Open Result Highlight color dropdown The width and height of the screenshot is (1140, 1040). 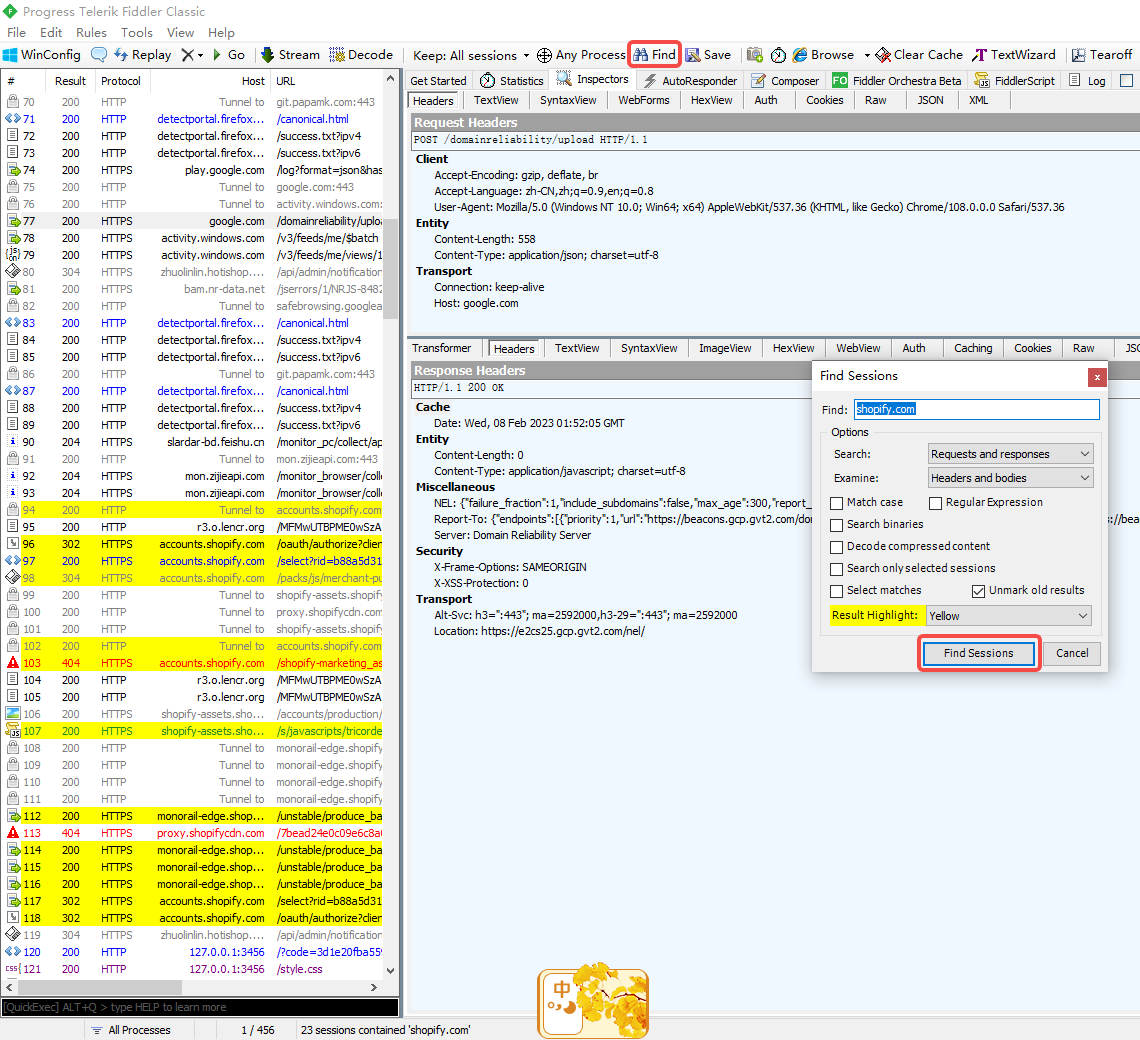1008,616
